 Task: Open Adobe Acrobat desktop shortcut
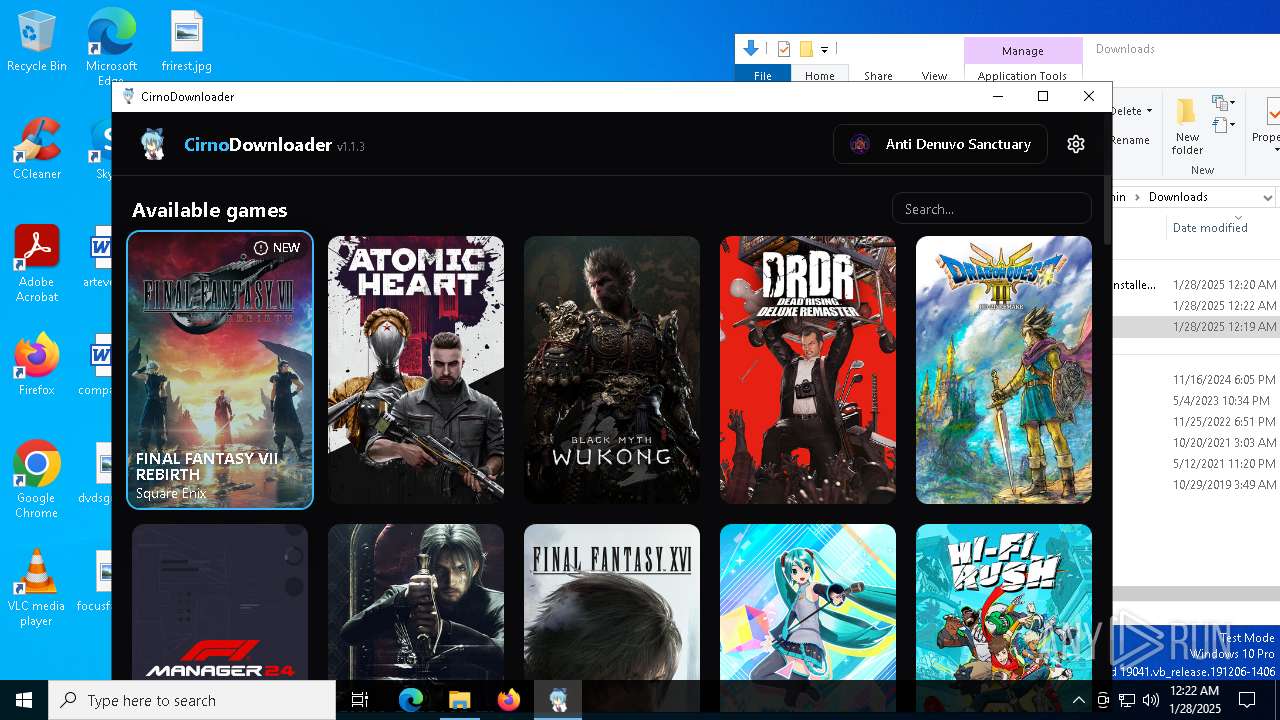click(37, 265)
